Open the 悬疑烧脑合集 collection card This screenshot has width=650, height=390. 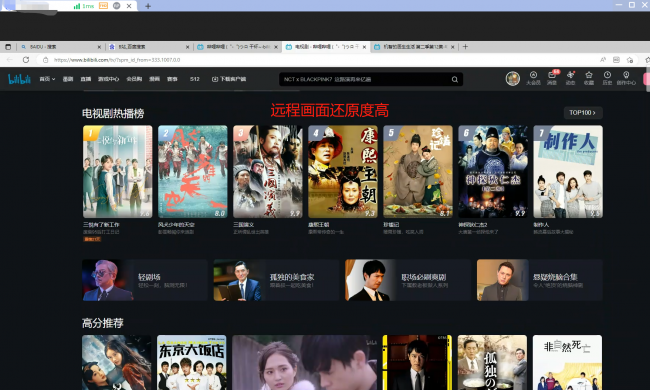[539, 280]
